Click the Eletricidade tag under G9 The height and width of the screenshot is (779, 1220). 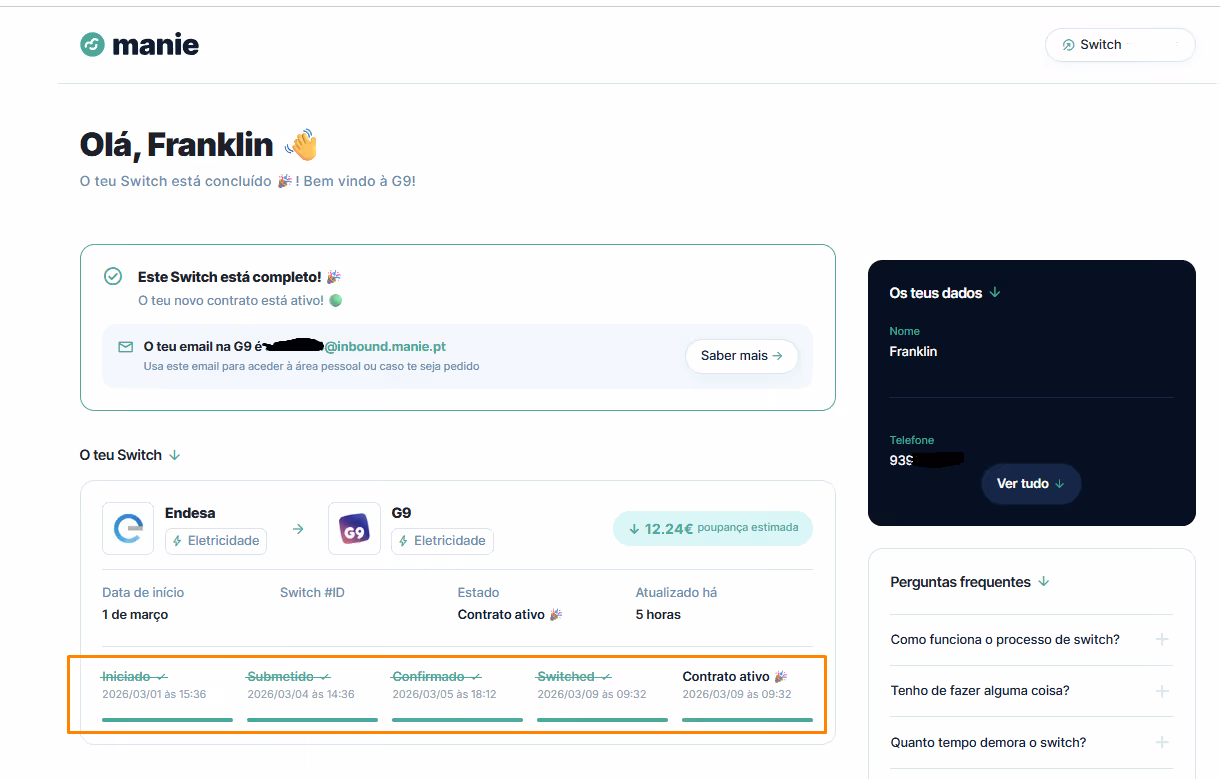pyautogui.click(x=442, y=541)
